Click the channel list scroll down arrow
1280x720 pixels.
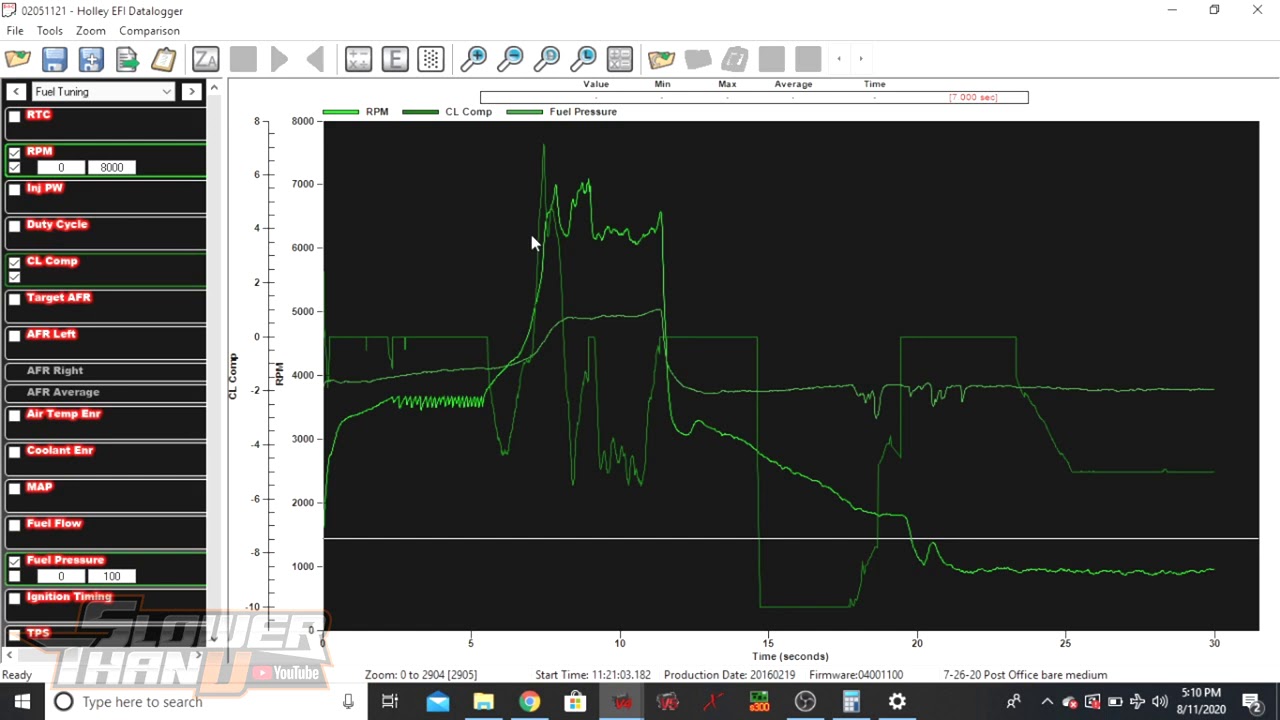(214, 637)
